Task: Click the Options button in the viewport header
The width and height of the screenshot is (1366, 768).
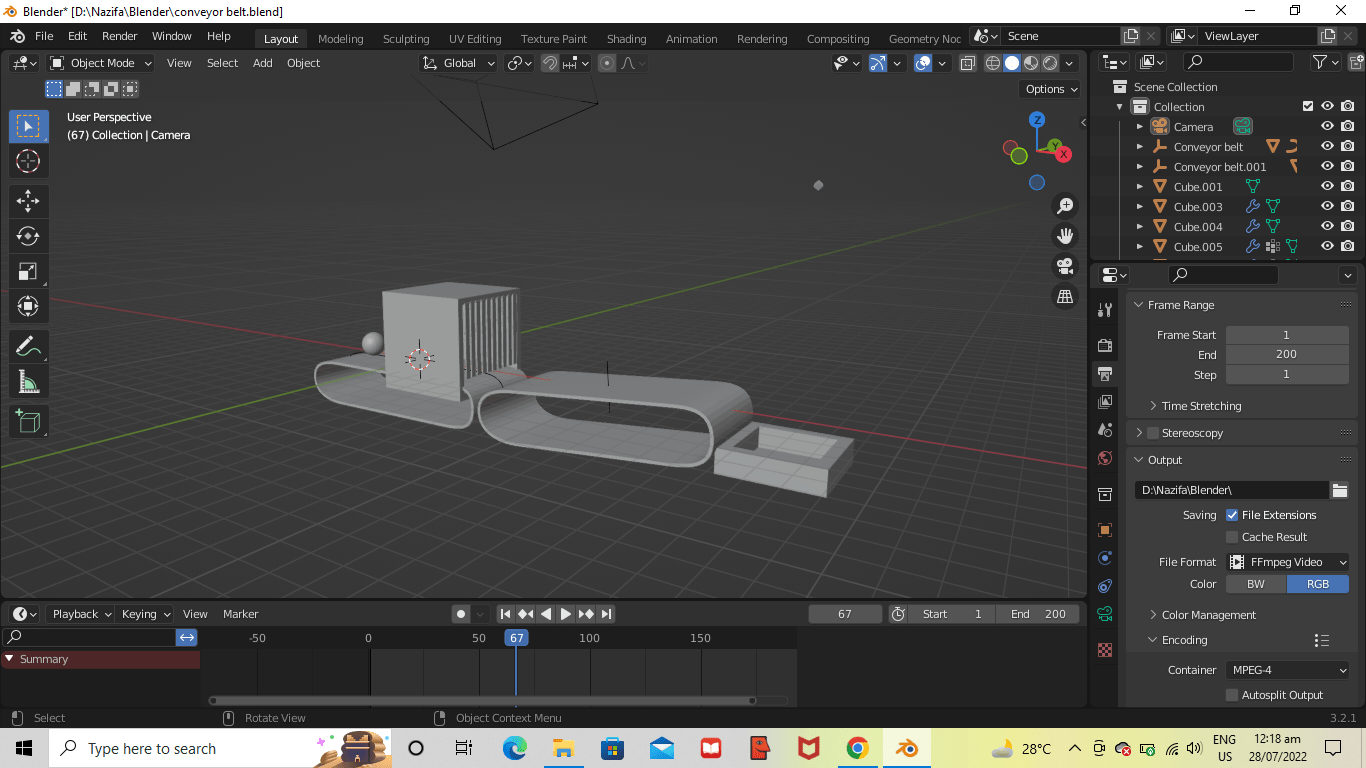Action: click(1049, 89)
